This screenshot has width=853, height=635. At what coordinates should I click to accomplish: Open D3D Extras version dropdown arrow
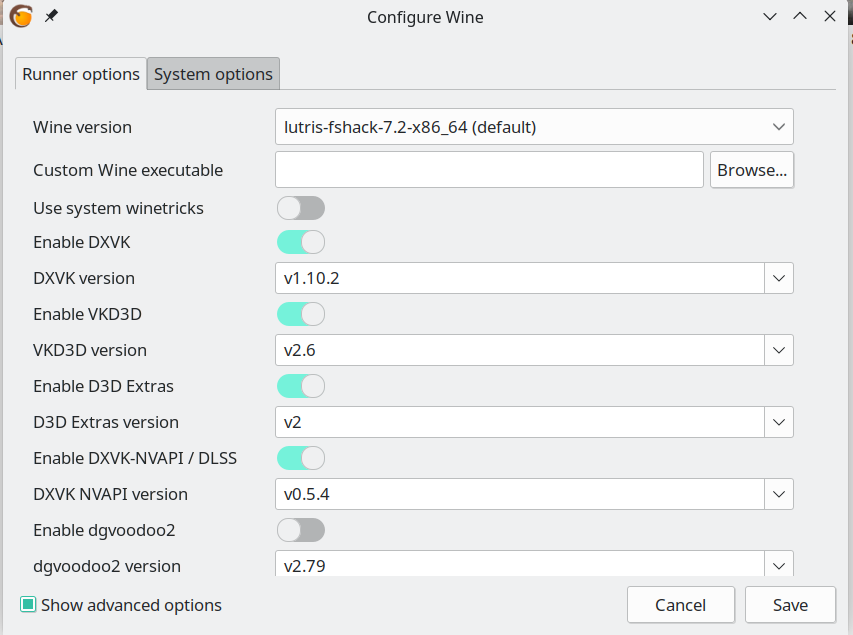pos(779,422)
